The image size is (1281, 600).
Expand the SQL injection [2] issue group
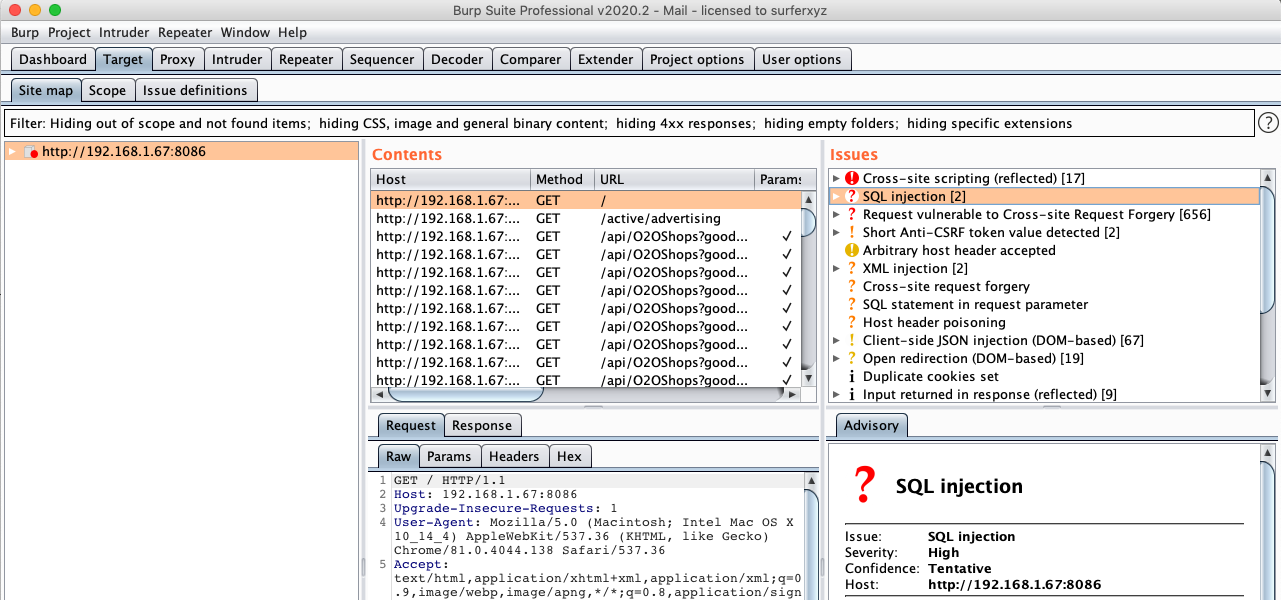[836, 196]
